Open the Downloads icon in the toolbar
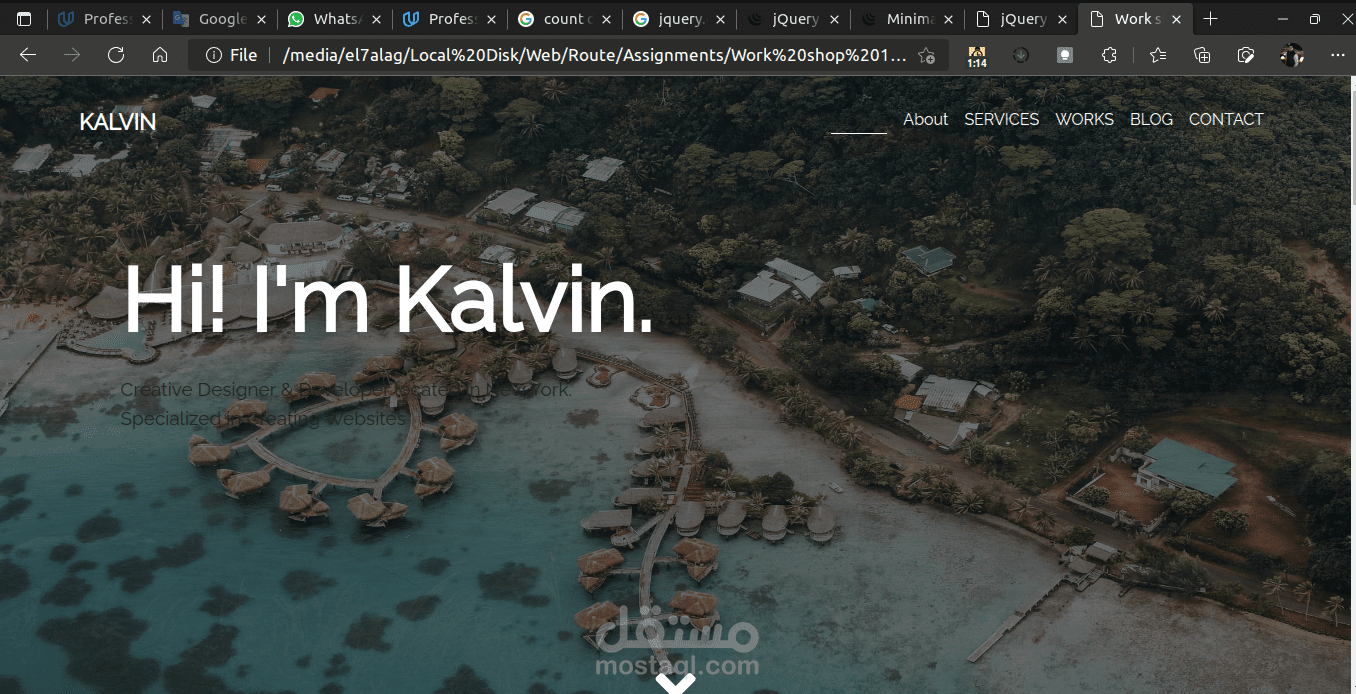This screenshot has width=1356, height=694. 1021,55
